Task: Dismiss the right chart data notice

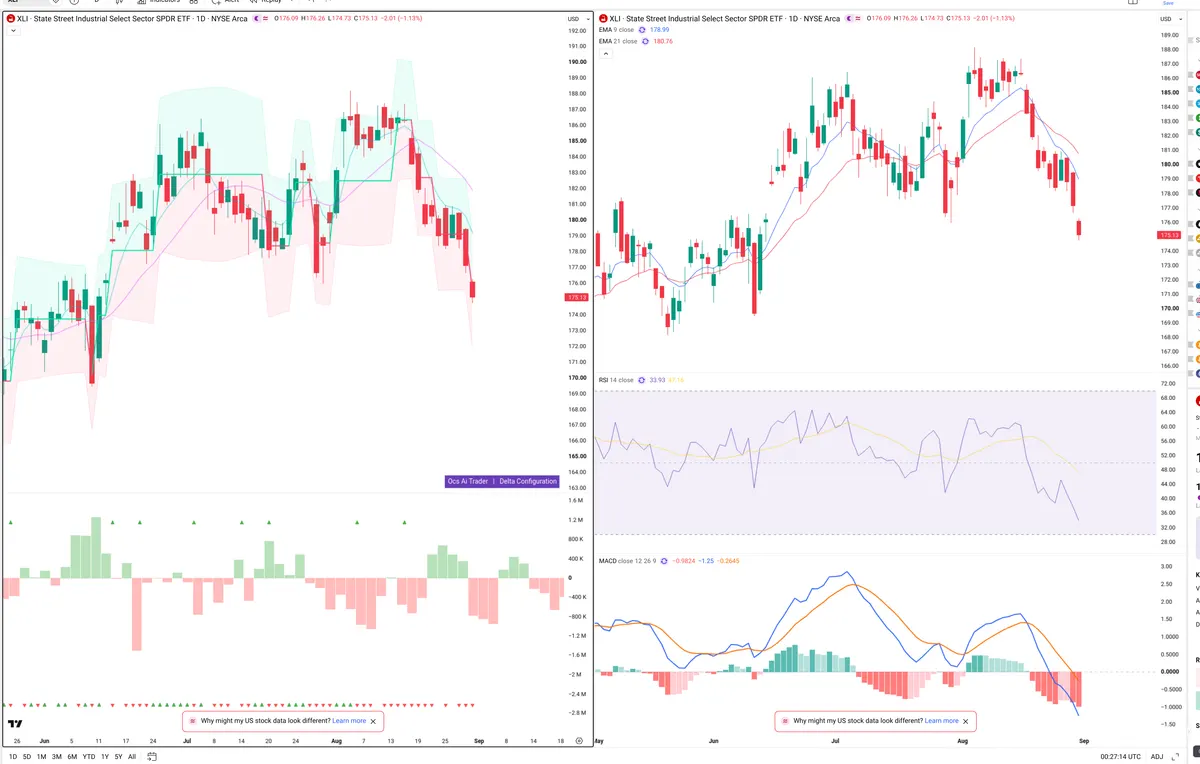Action: [x=965, y=720]
